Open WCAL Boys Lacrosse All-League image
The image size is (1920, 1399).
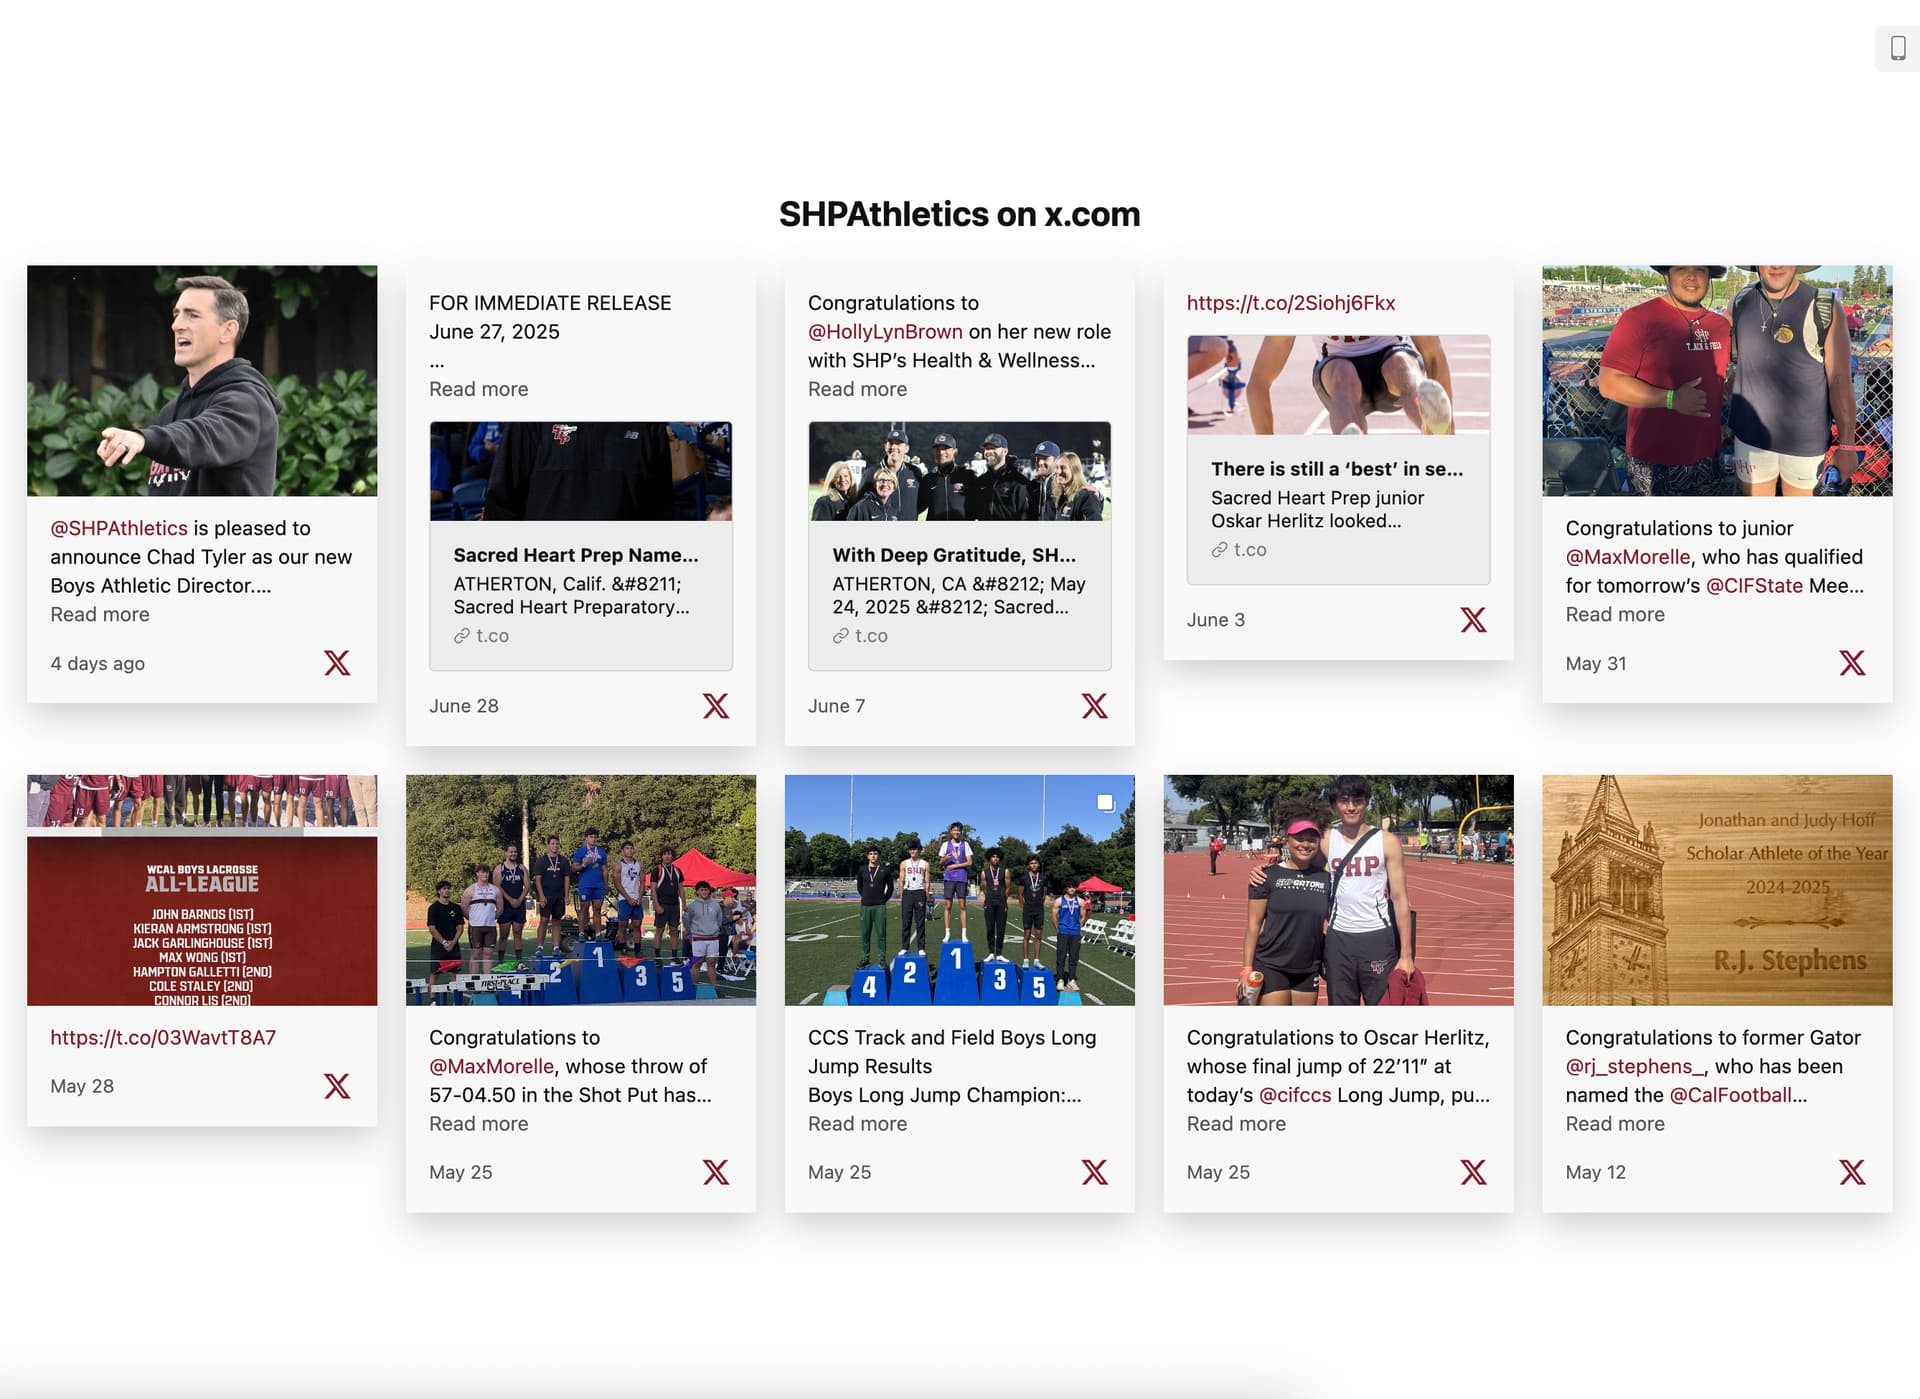(x=202, y=890)
